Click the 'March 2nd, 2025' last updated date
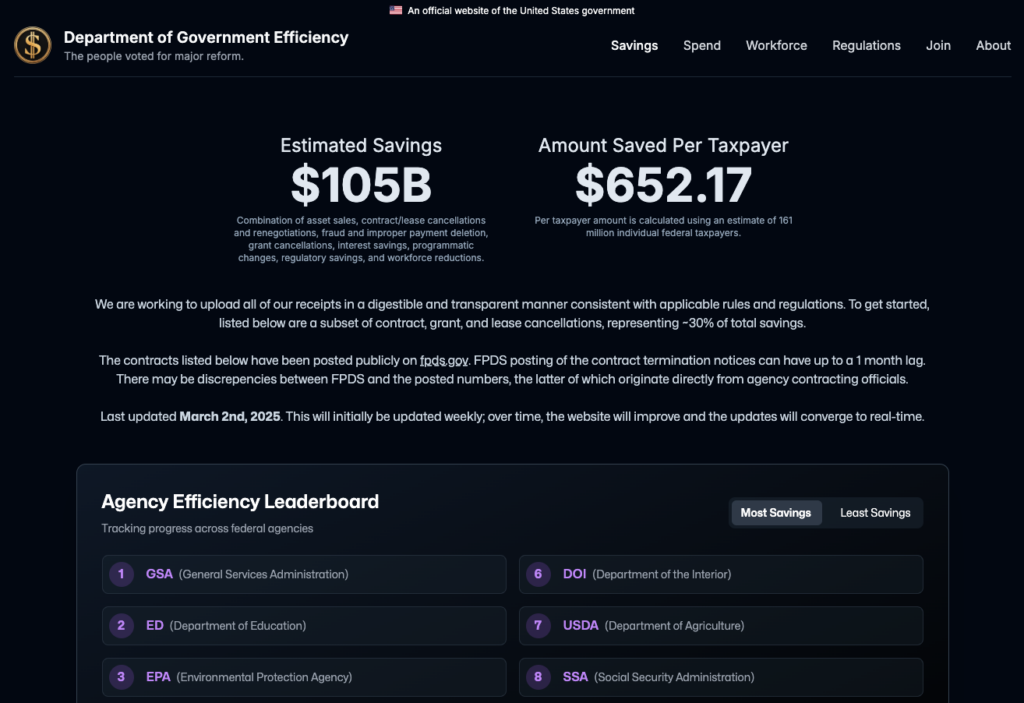1024x703 pixels. 230,417
